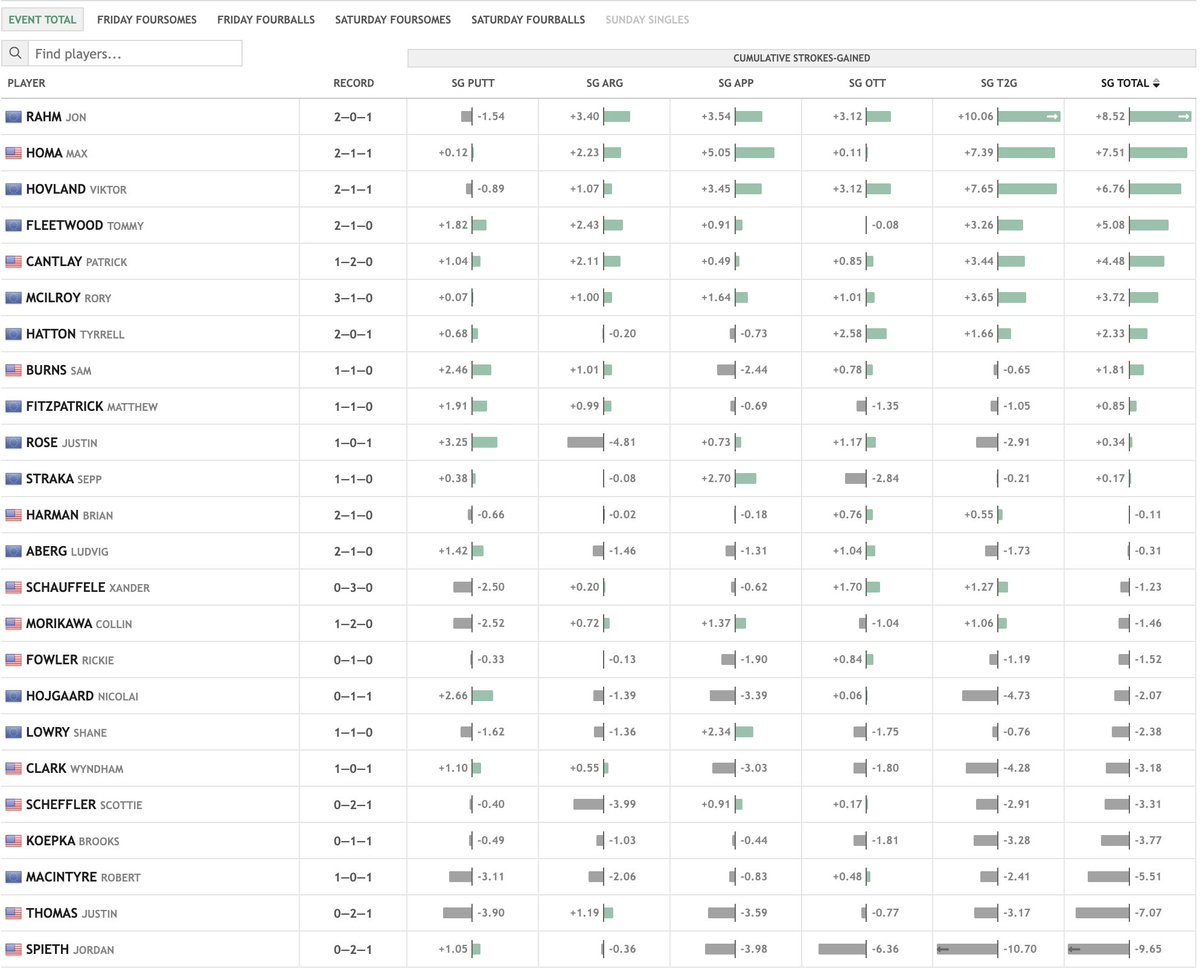Click the US flag beside Cantlay Patrick
The image size is (1200, 969).
[13, 261]
